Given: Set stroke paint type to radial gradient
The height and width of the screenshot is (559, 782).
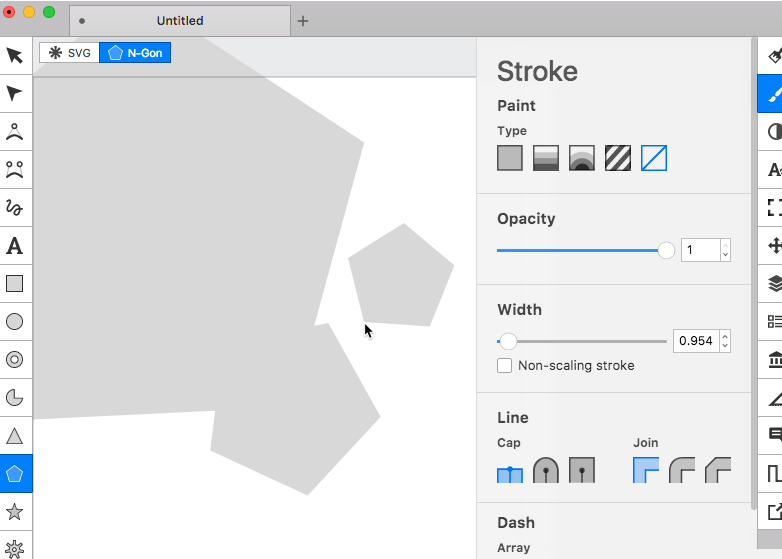Looking at the screenshot, I should 582,158.
